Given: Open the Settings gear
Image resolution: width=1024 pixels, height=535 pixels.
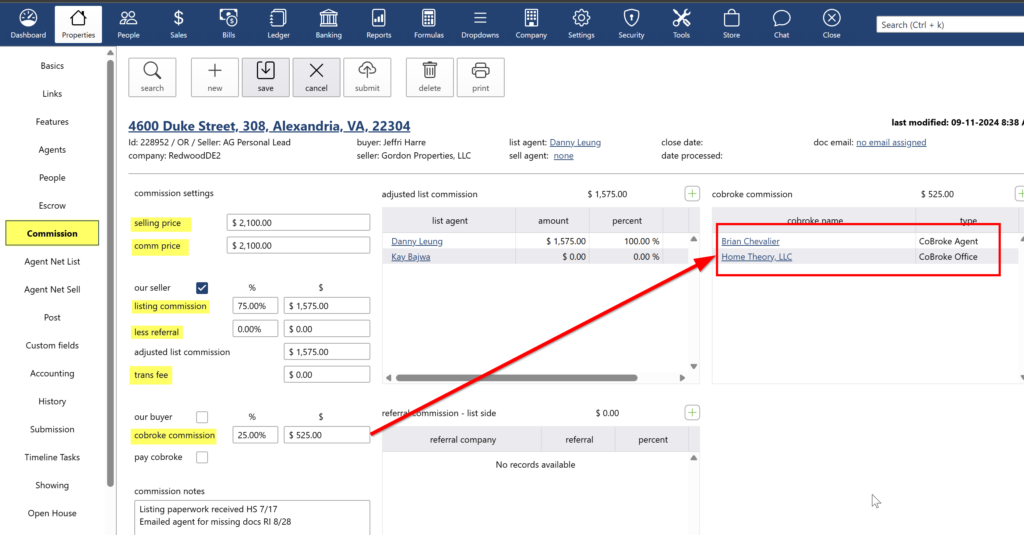Looking at the screenshot, I should (581, 24).
